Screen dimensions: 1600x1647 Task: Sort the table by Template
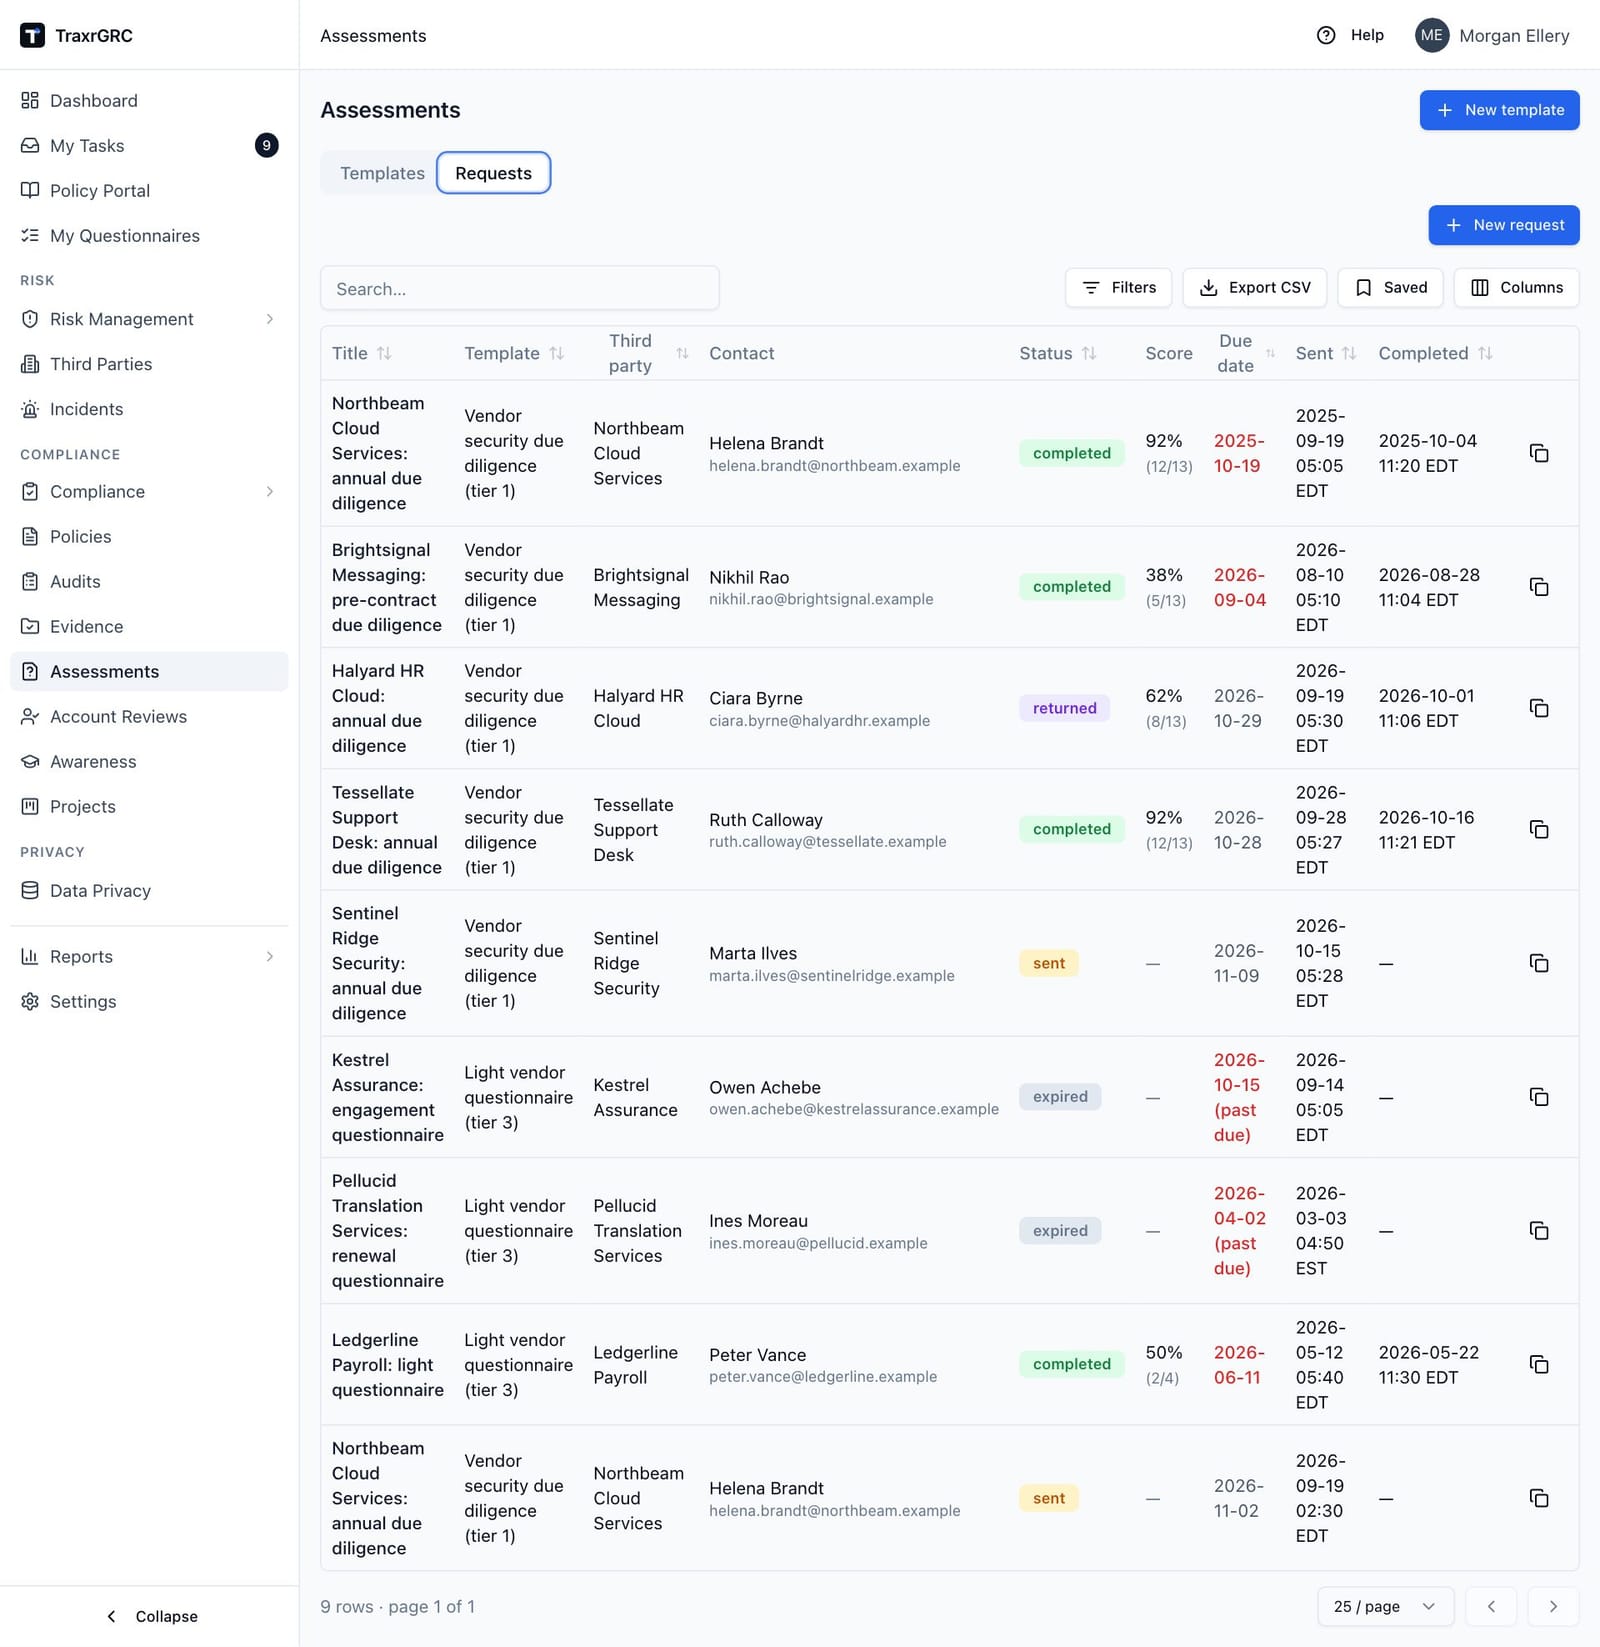click(557, 353)
